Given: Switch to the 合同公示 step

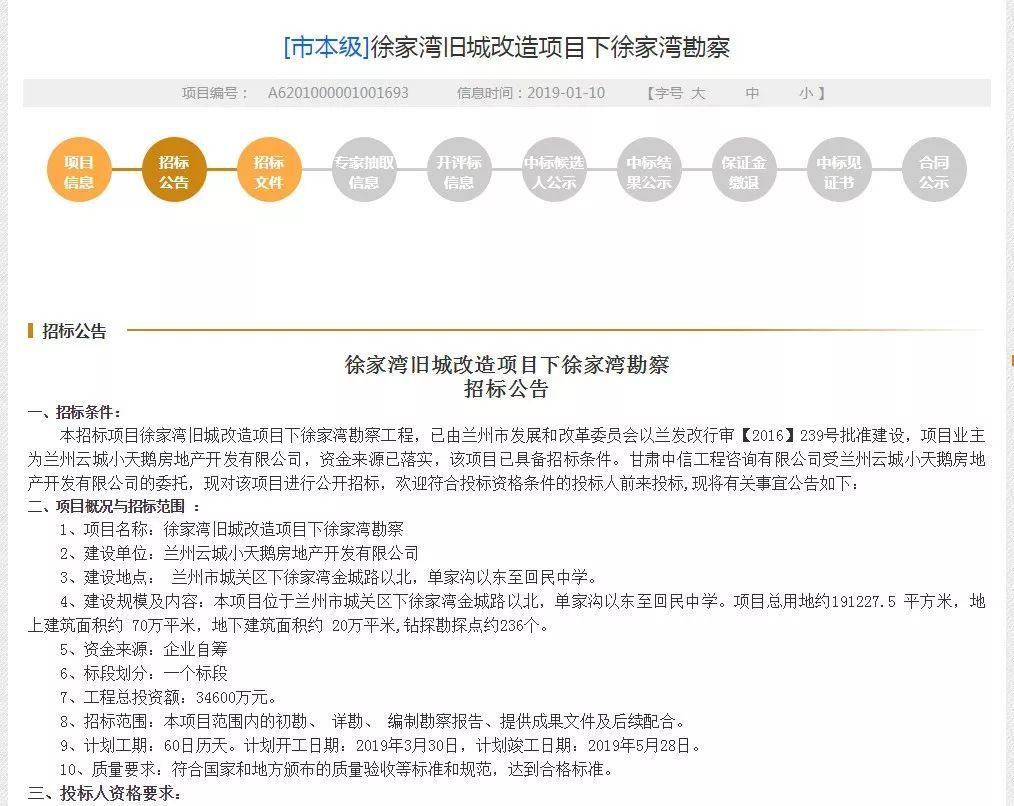Looking at the screenshot, I should click(x=934, y=172).
